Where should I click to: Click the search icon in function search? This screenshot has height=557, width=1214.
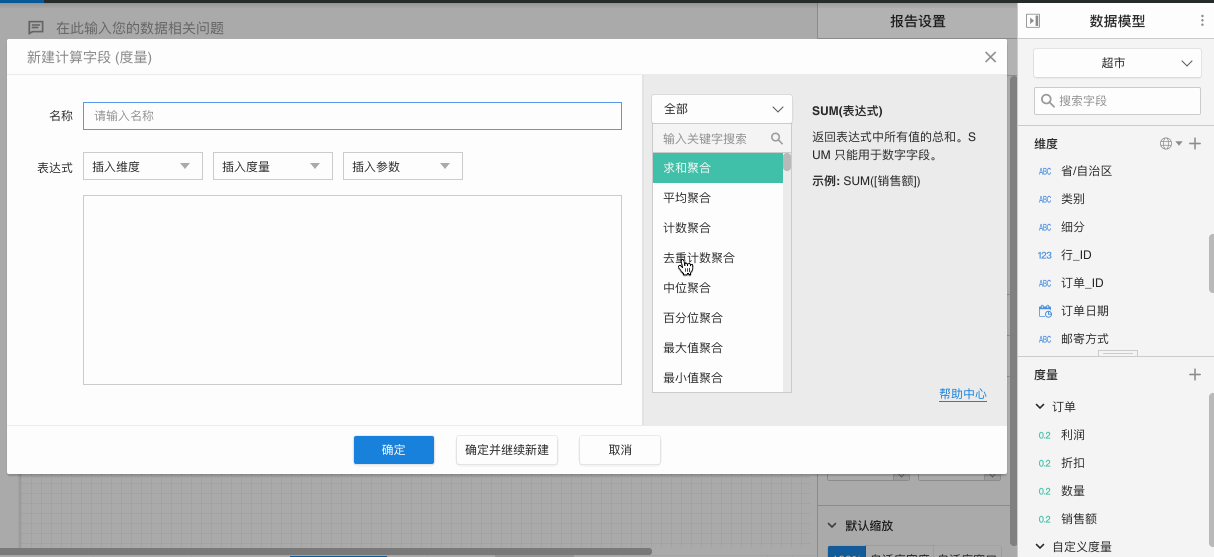point(777,139)
